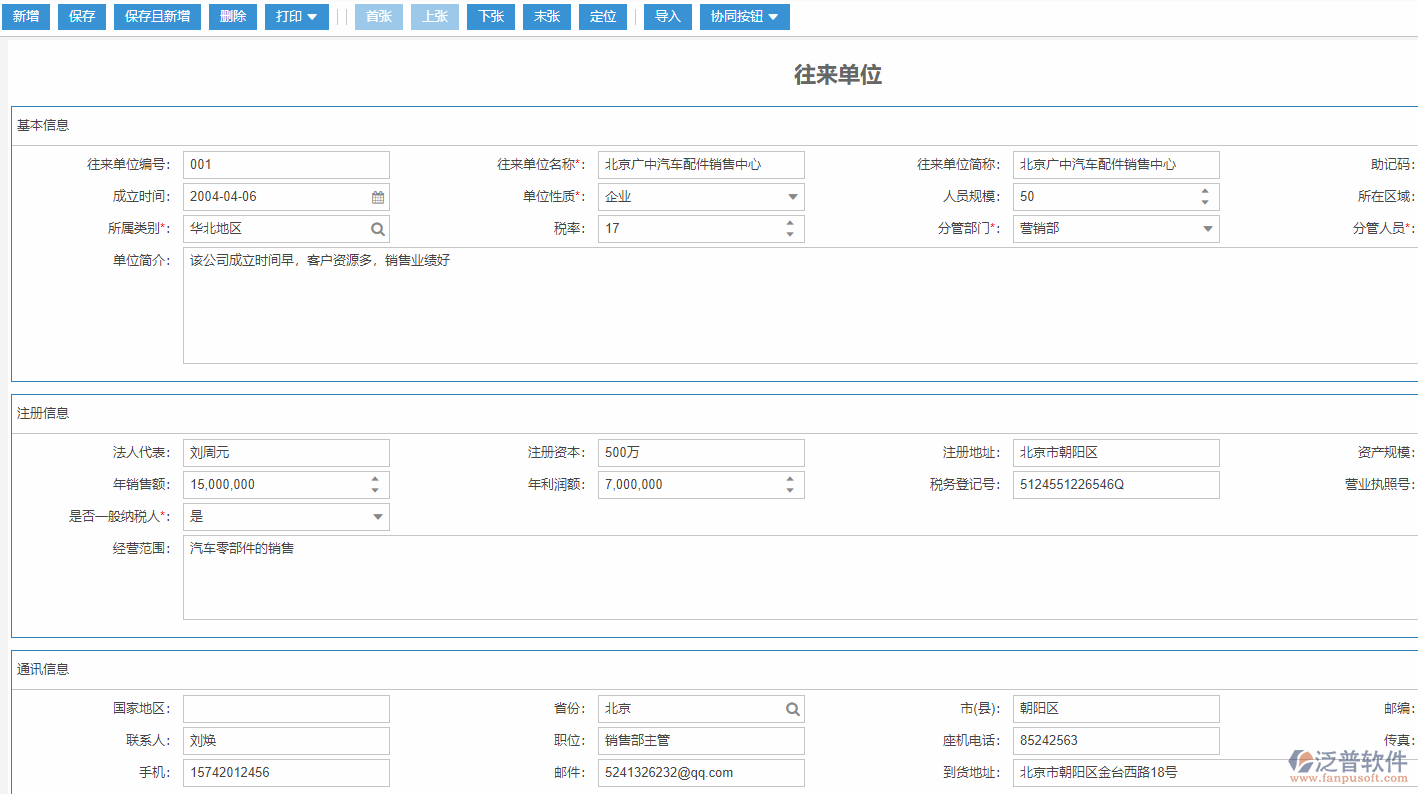The image size is (1418, 794).
Task: Click the 单位简介 text area
Action: pos(700,305)
